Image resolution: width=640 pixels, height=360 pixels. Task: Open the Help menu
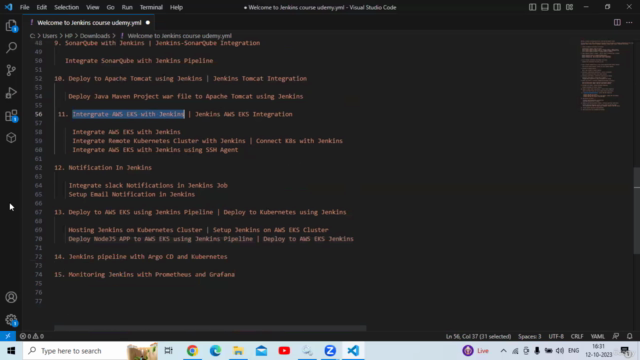pyautogui.click(x=176, y=7)
